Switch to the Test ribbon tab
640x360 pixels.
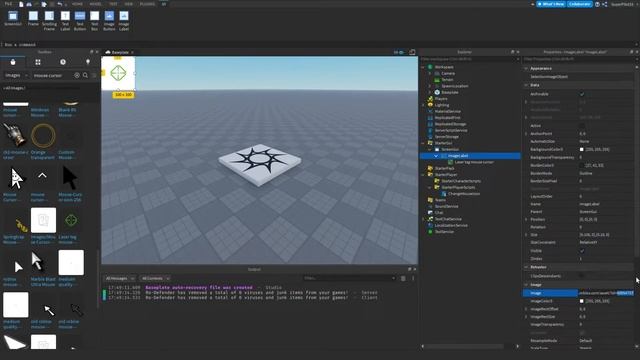coord(113,4)
